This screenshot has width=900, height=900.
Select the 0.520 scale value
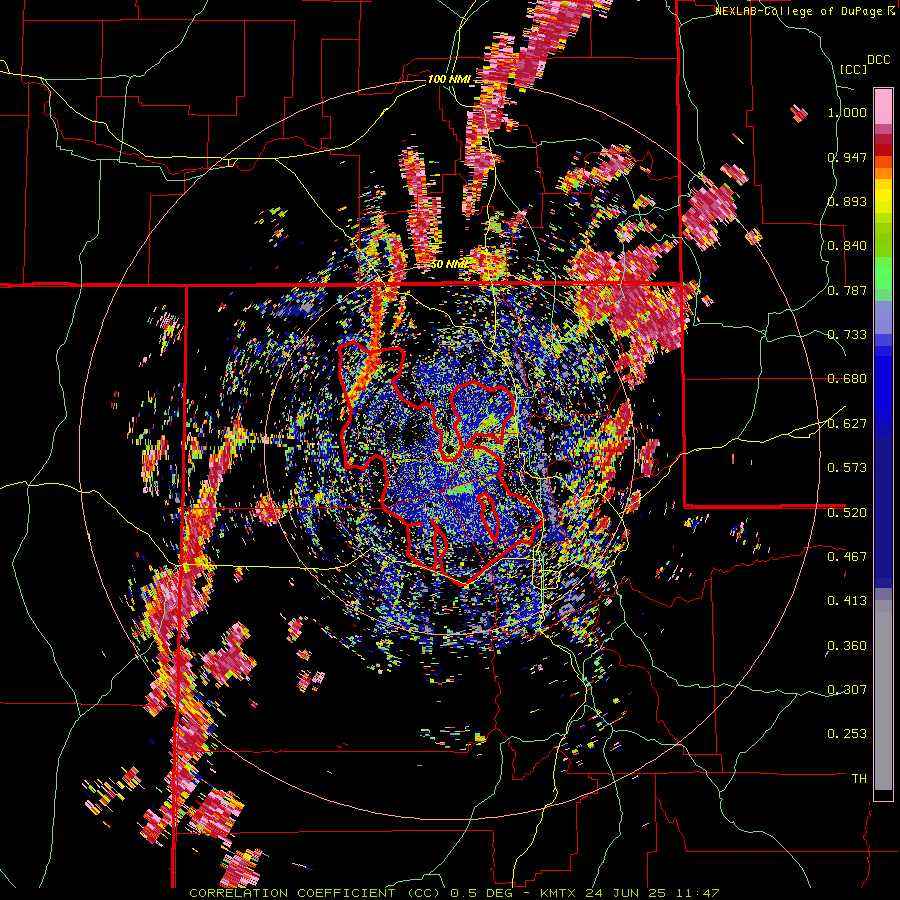click(x=847, y=512)
